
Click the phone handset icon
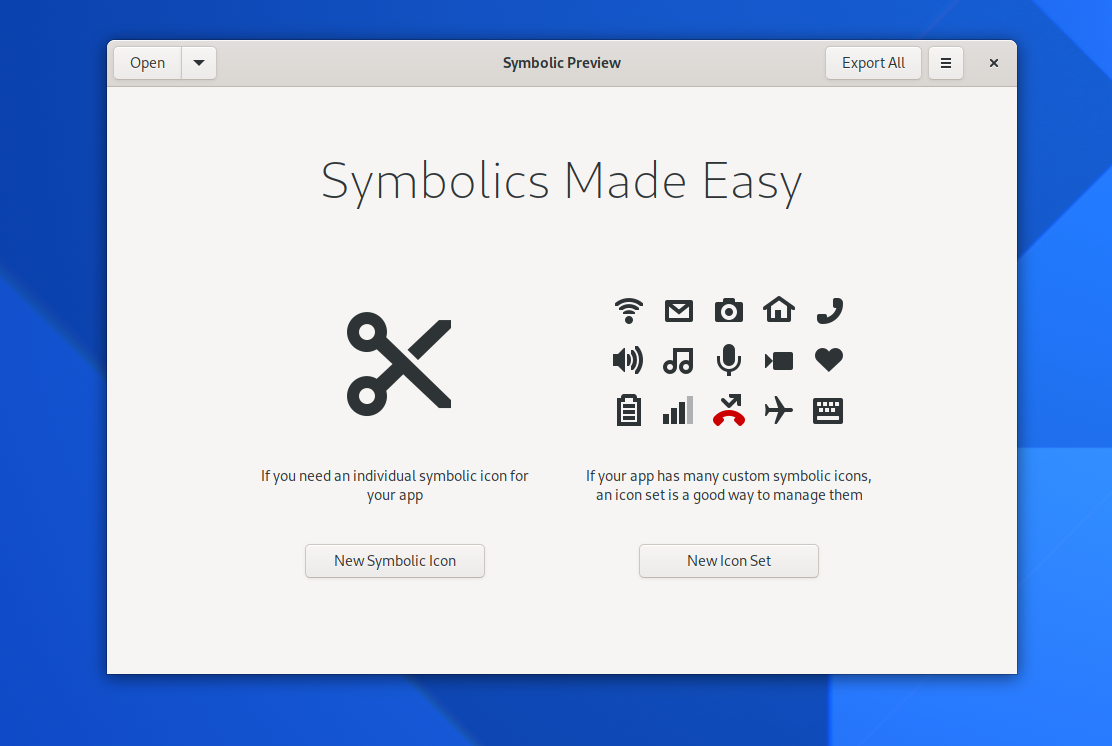tap(828, 310)
